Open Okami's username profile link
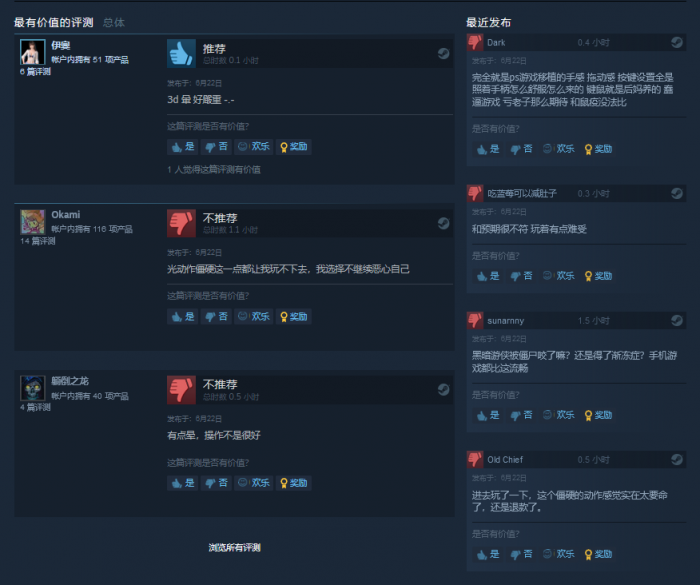 (x=66, y=215)
